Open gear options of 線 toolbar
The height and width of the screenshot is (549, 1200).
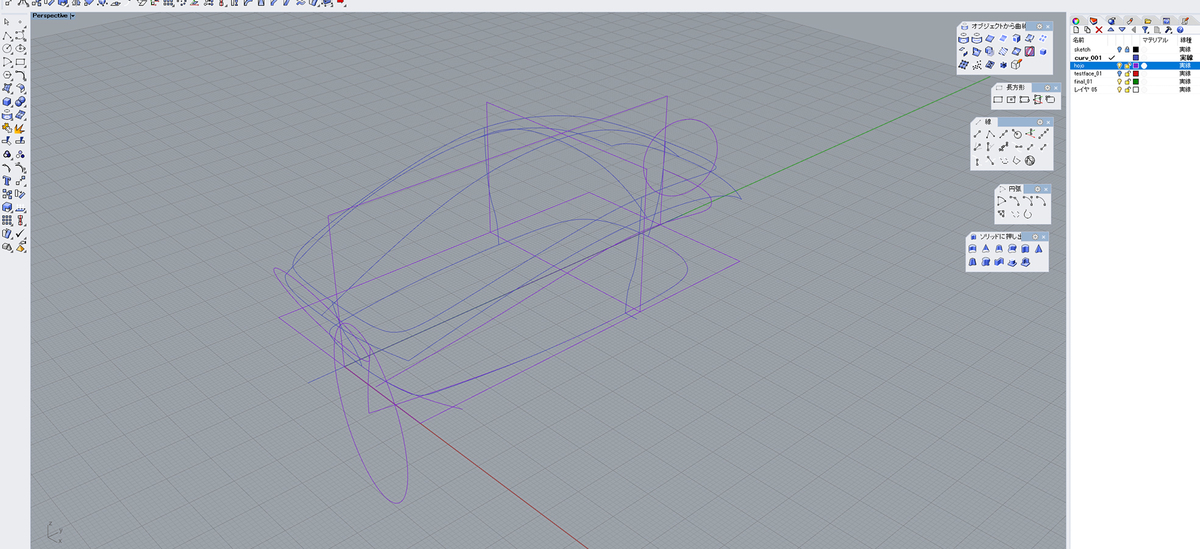(x=1038, y=122)
